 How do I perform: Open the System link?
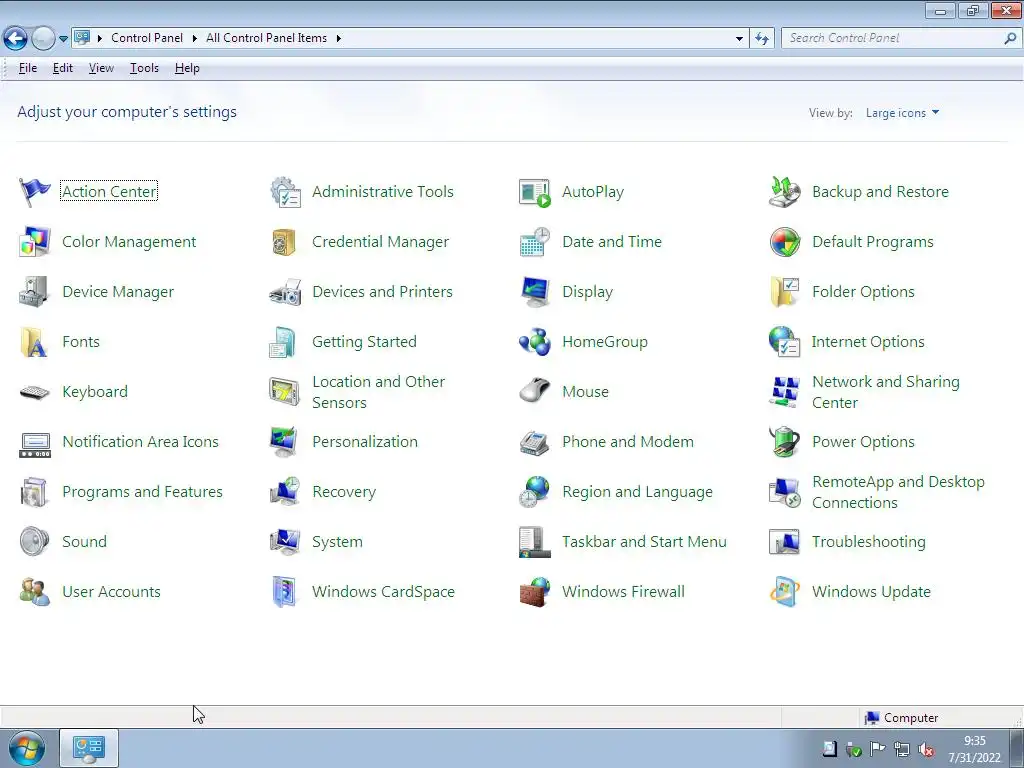(337, 542)
